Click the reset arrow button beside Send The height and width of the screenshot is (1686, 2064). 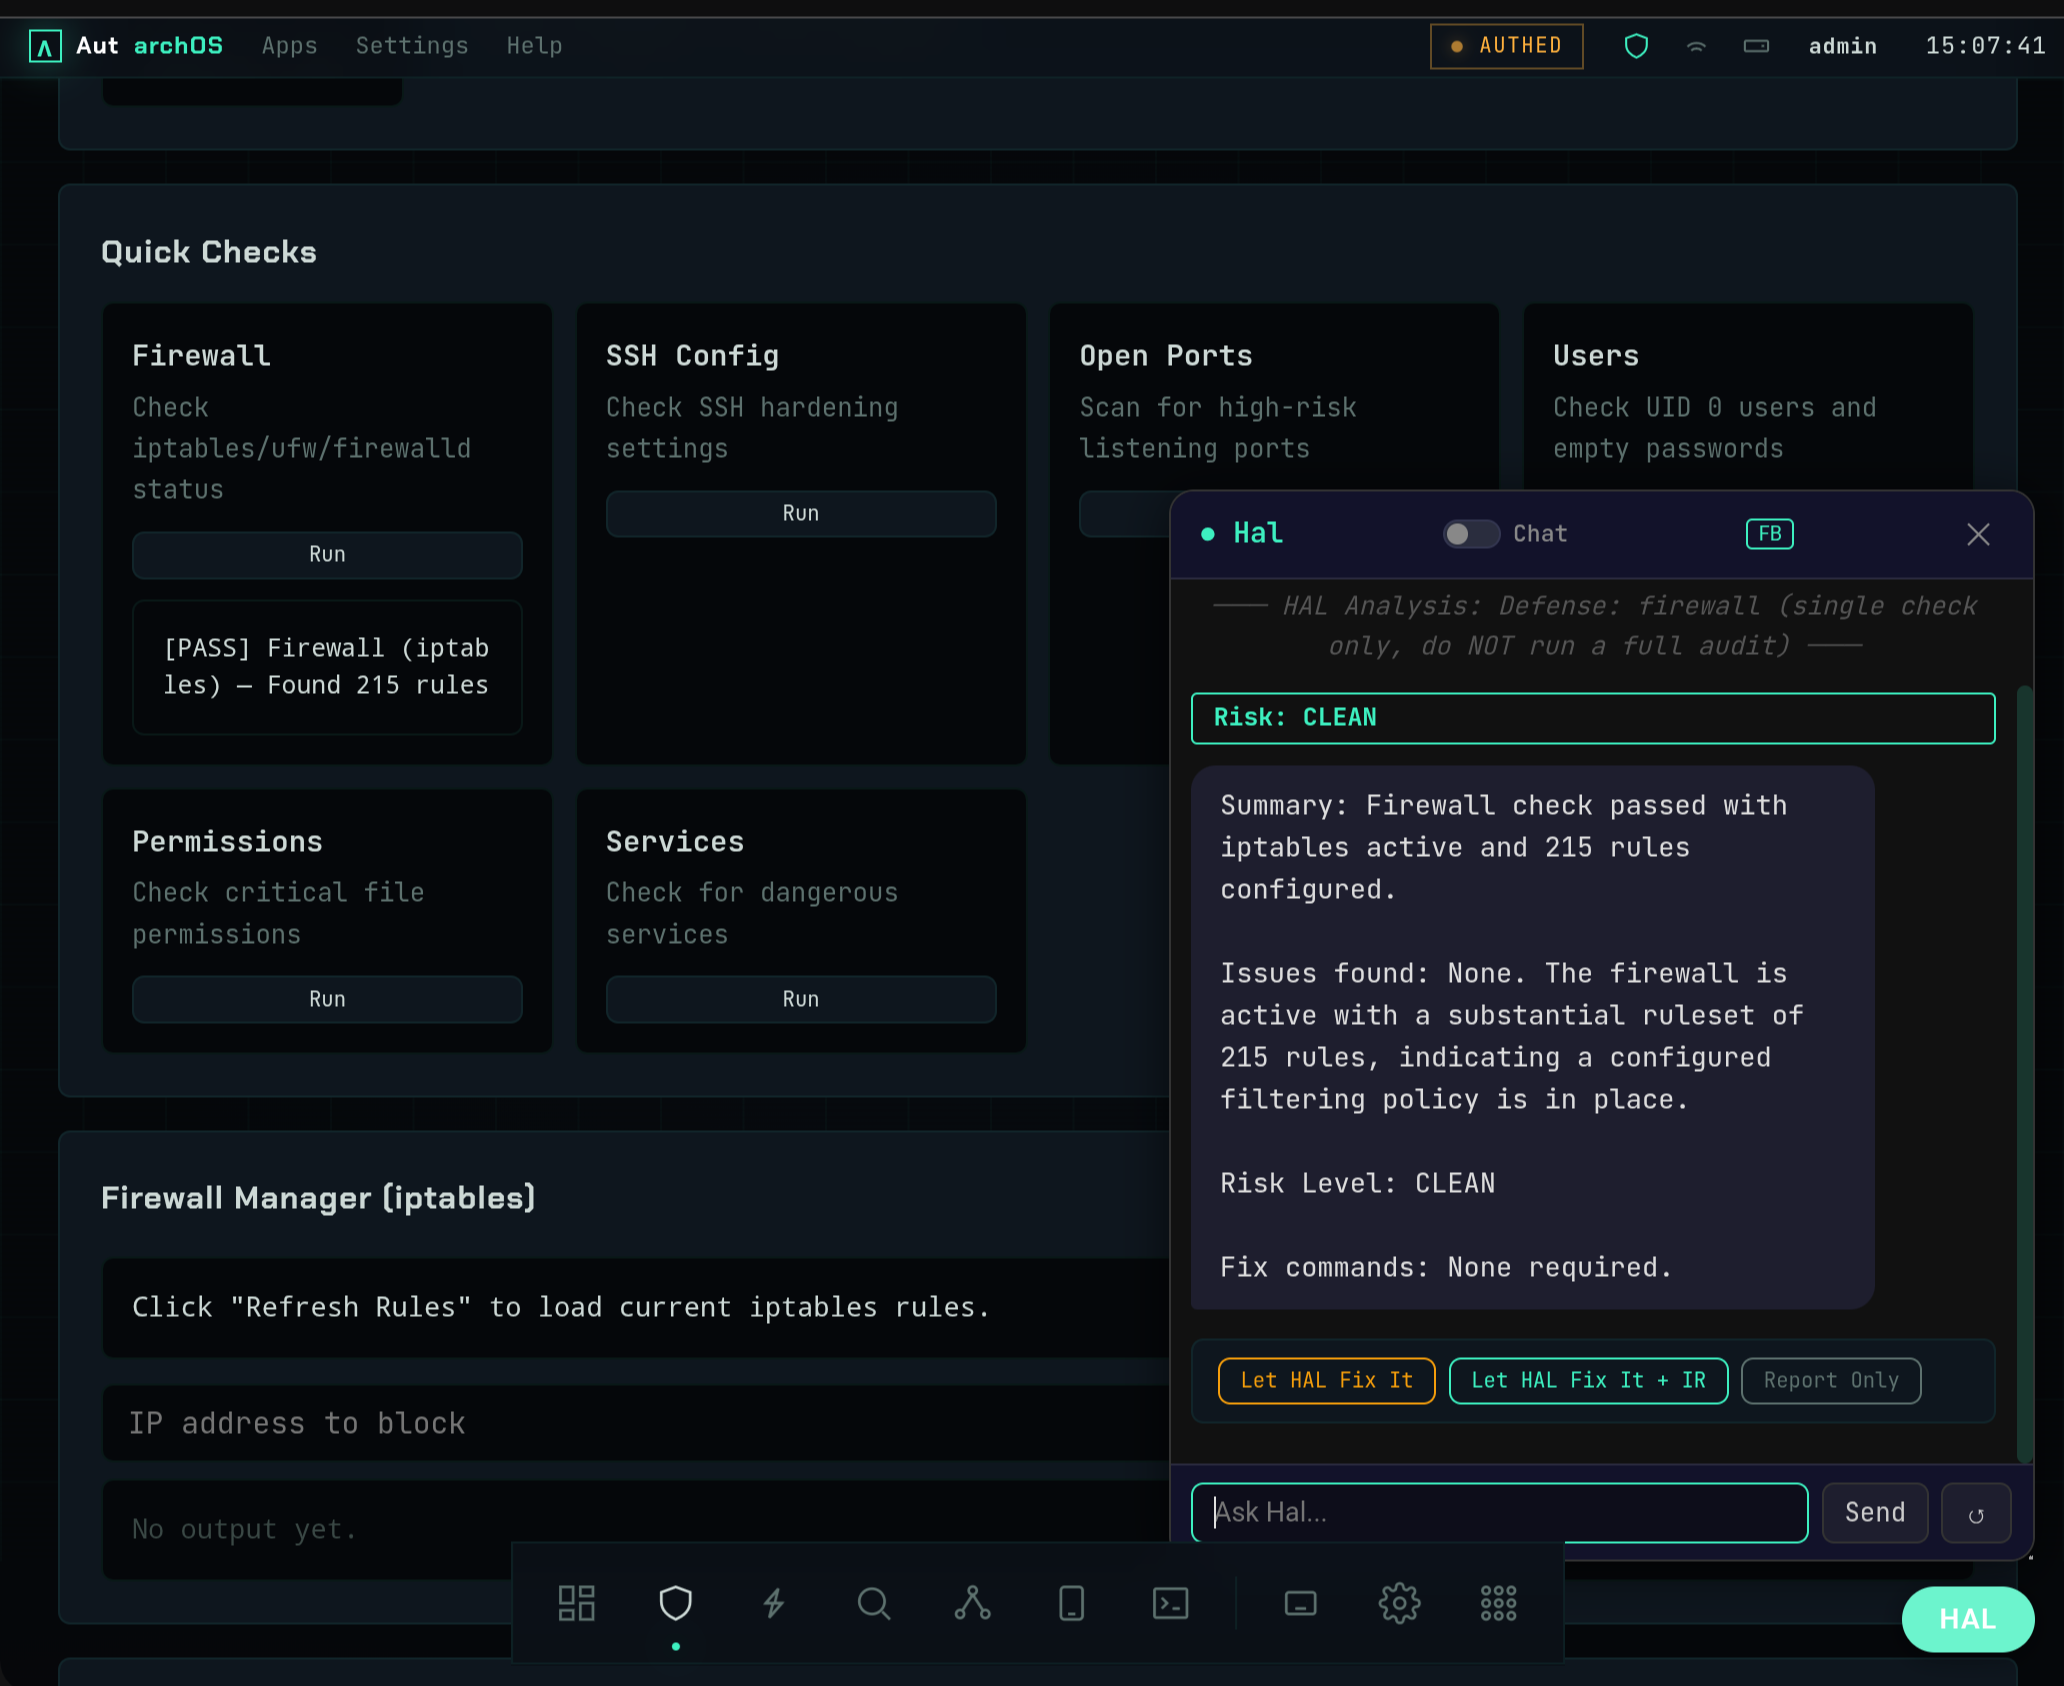point(1976,1513)
